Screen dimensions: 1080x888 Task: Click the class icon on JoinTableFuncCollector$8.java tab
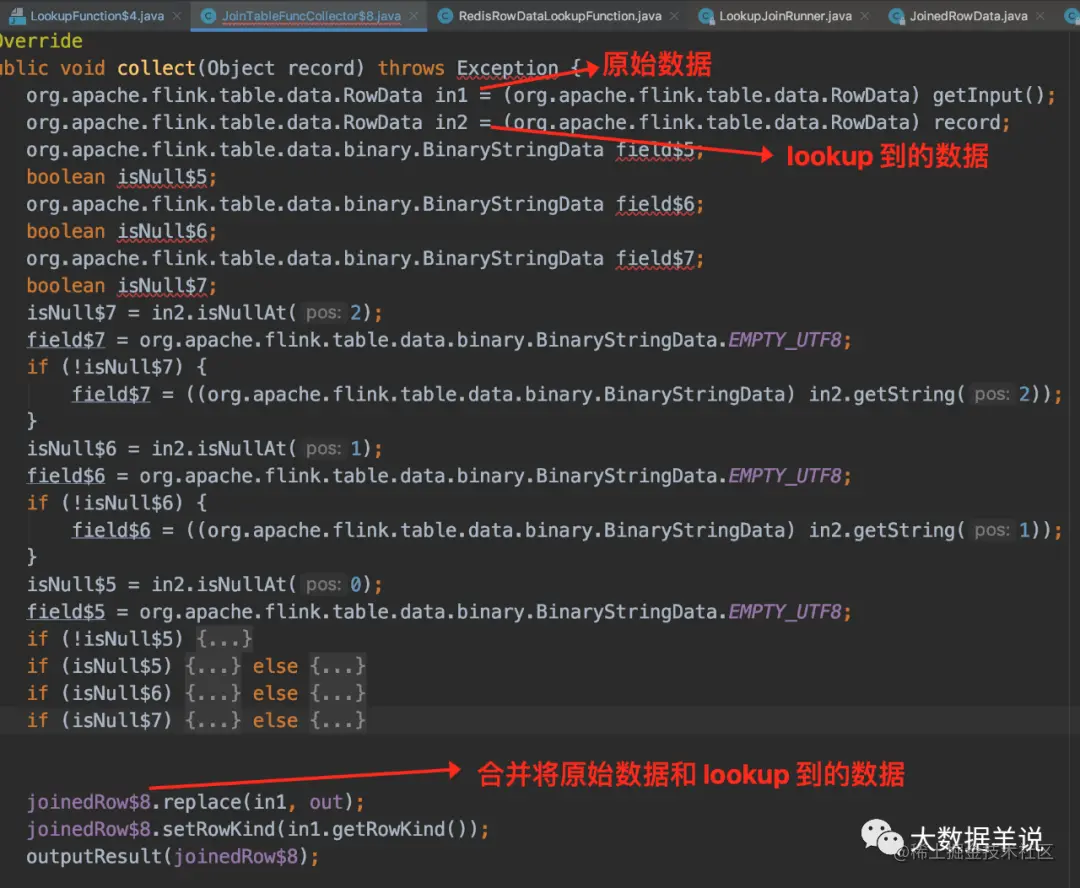click(207, 16)
